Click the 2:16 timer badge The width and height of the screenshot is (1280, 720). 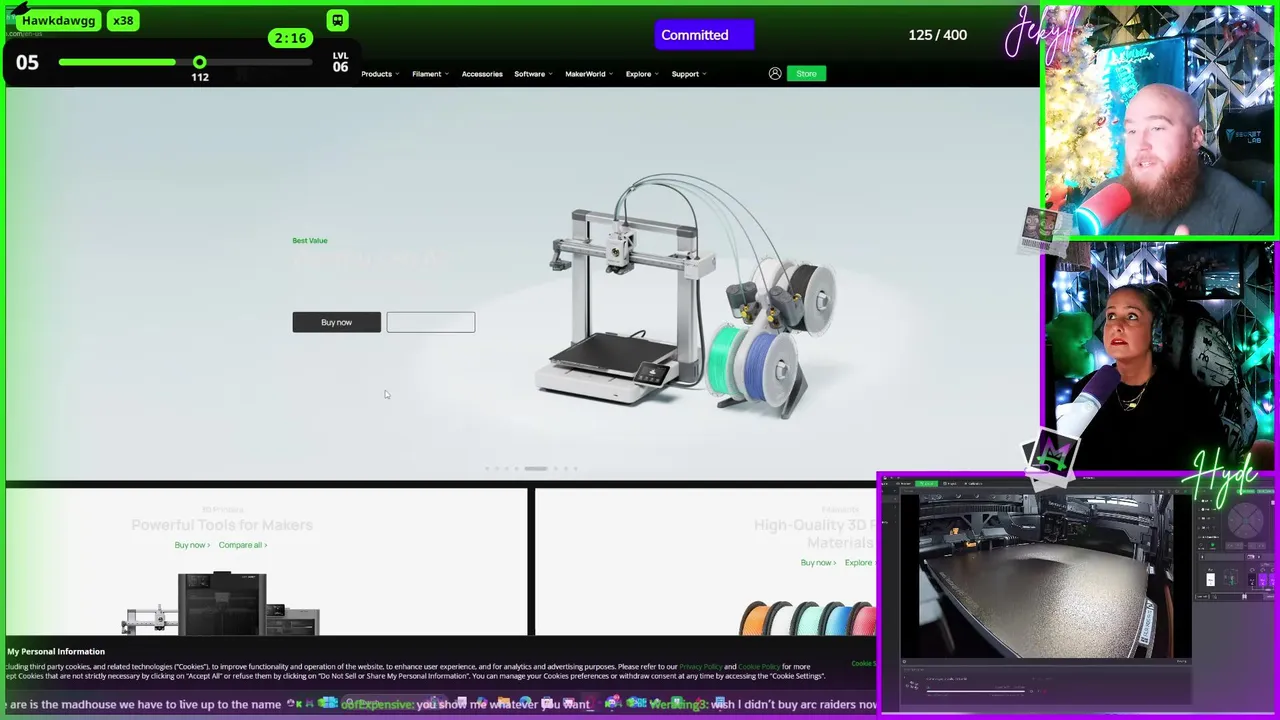[x=290, y=38]
